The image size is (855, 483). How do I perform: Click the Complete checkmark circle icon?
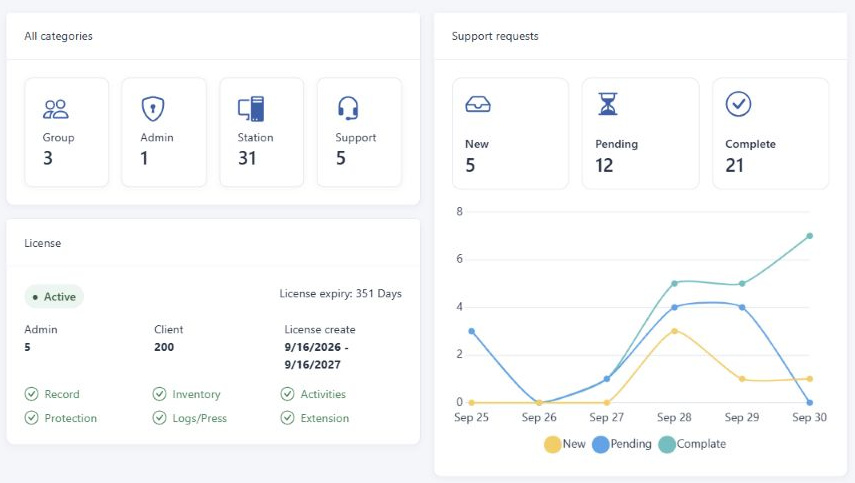click(738, 104)
